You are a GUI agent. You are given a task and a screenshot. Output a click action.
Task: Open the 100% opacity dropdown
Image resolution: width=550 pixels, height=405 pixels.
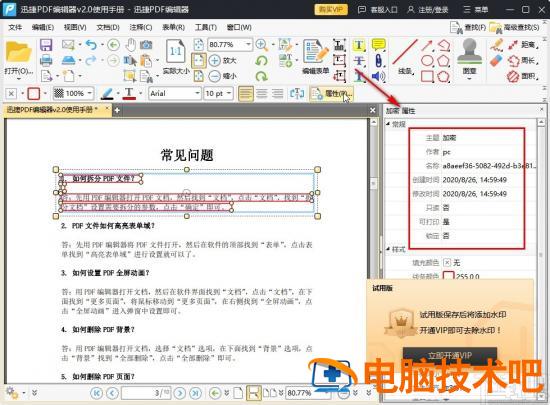[x=89, y=93]
